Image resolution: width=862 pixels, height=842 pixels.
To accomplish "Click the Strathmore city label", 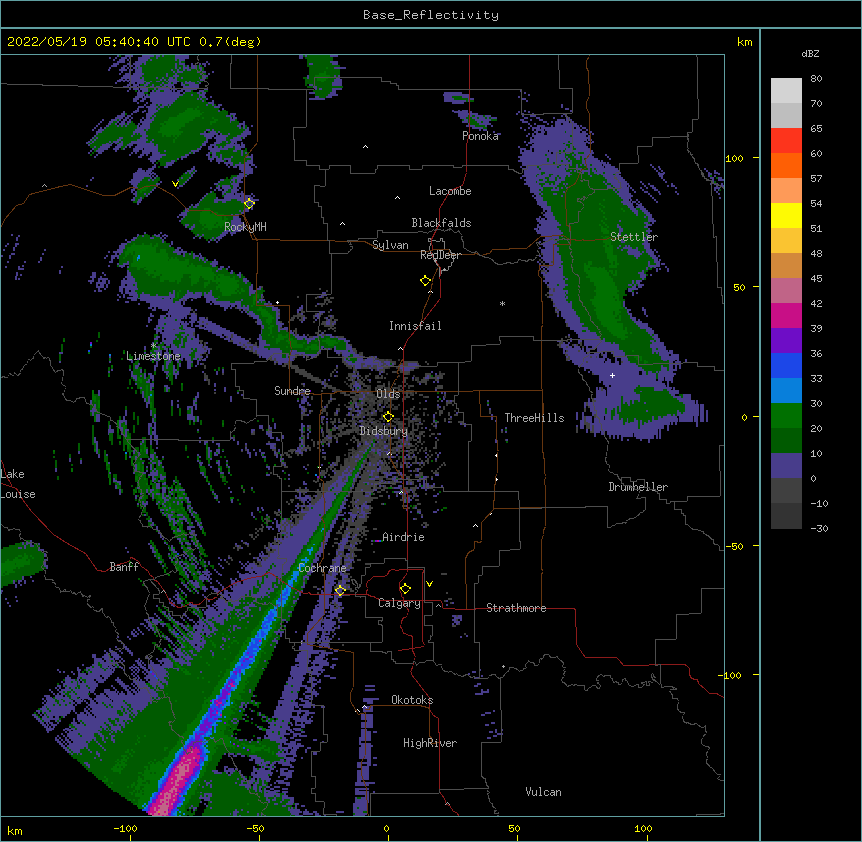I will (516, 608).
